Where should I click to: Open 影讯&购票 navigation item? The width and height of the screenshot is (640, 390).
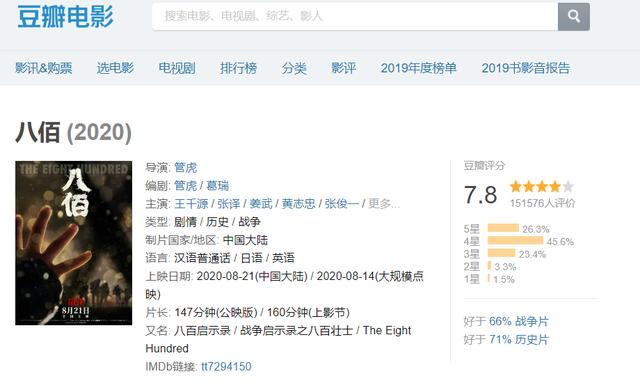43,68
